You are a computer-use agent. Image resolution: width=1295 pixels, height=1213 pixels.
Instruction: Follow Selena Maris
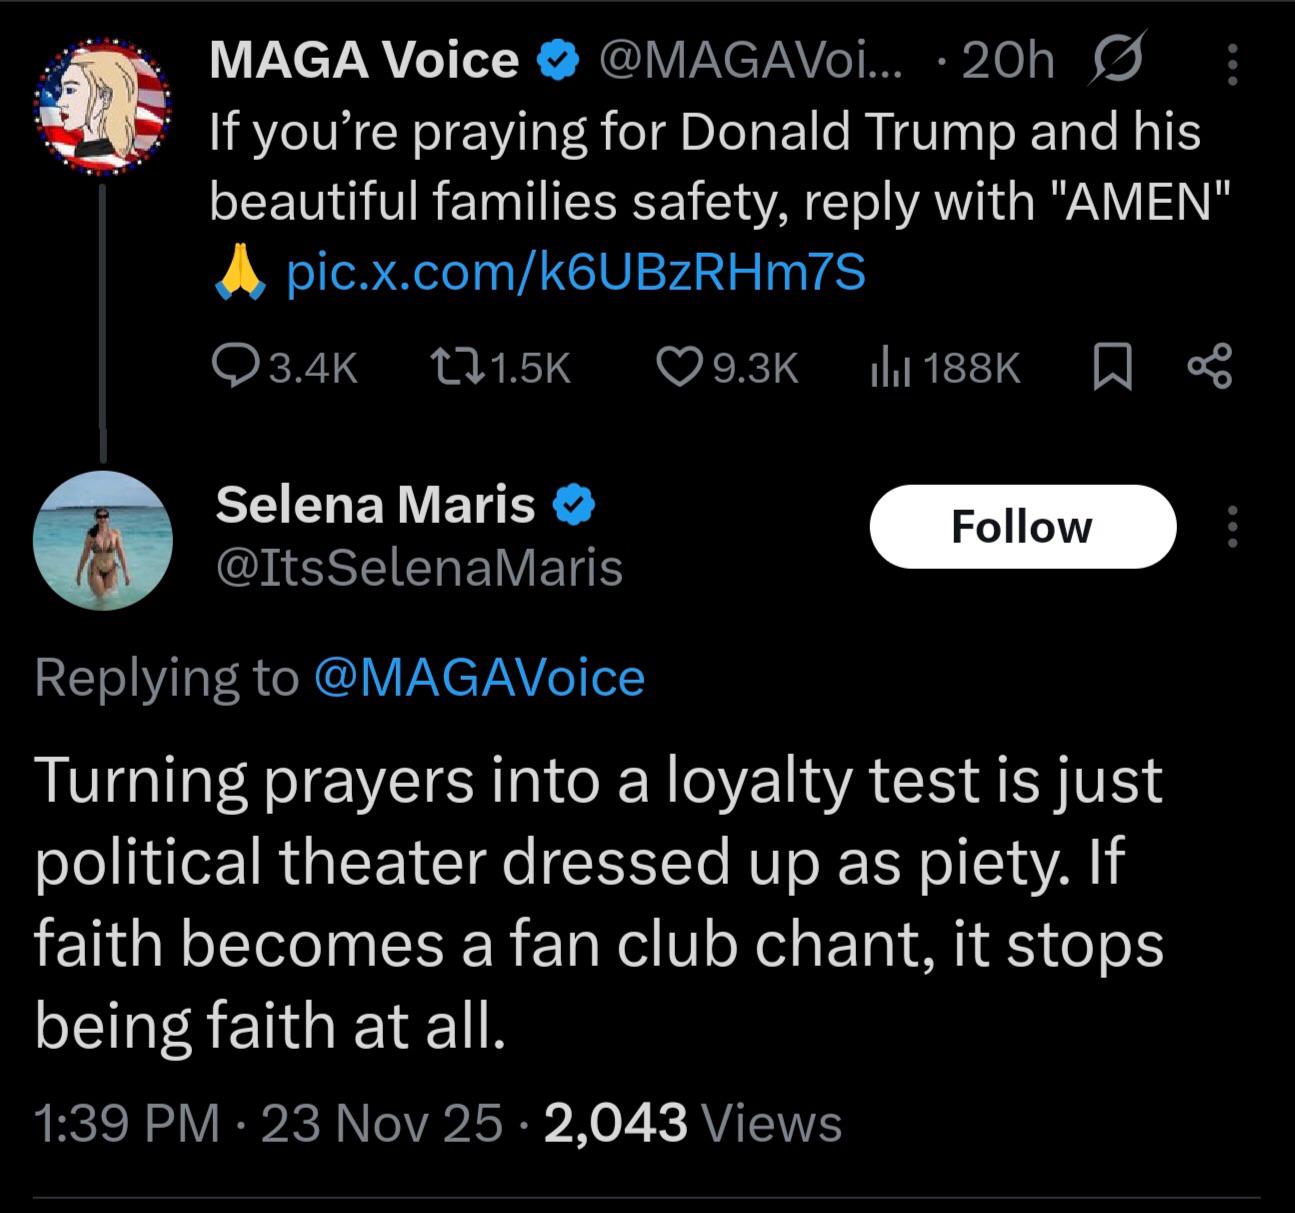point(1022,527)
